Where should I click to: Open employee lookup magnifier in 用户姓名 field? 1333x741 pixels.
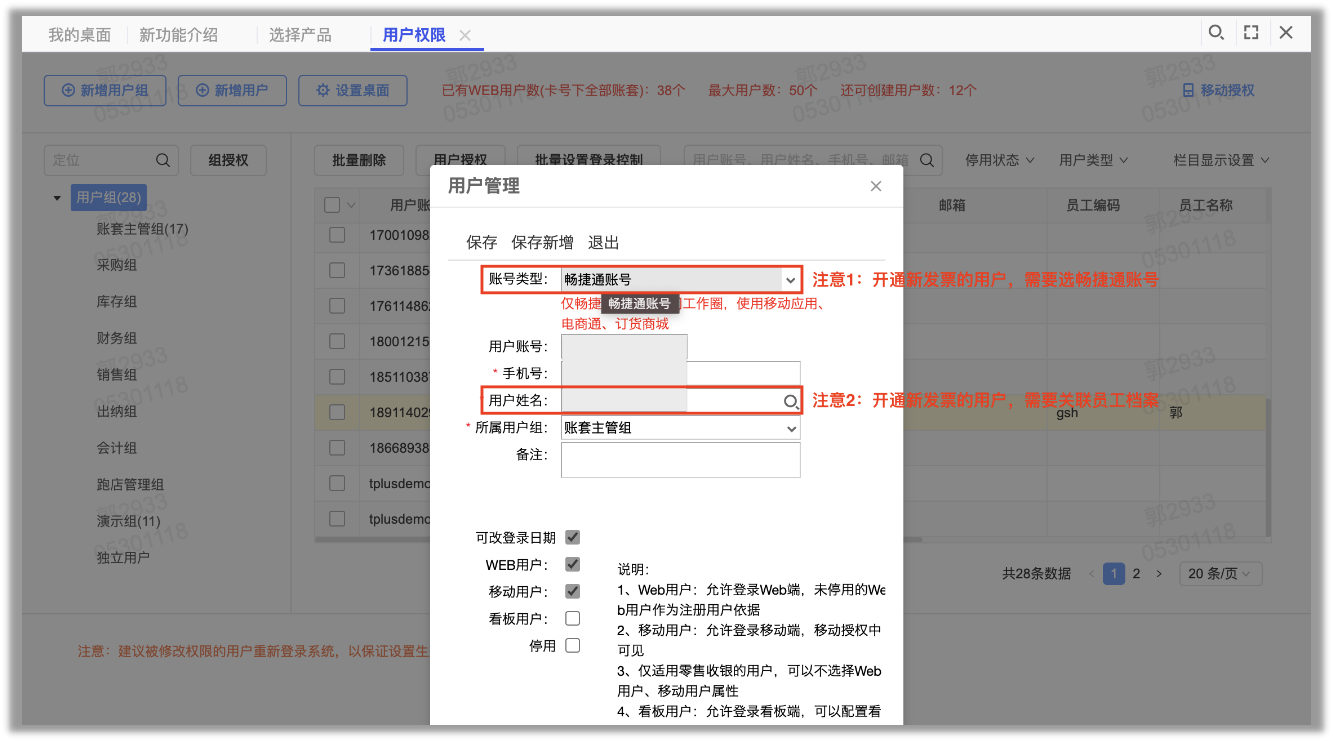click(791, 402)
